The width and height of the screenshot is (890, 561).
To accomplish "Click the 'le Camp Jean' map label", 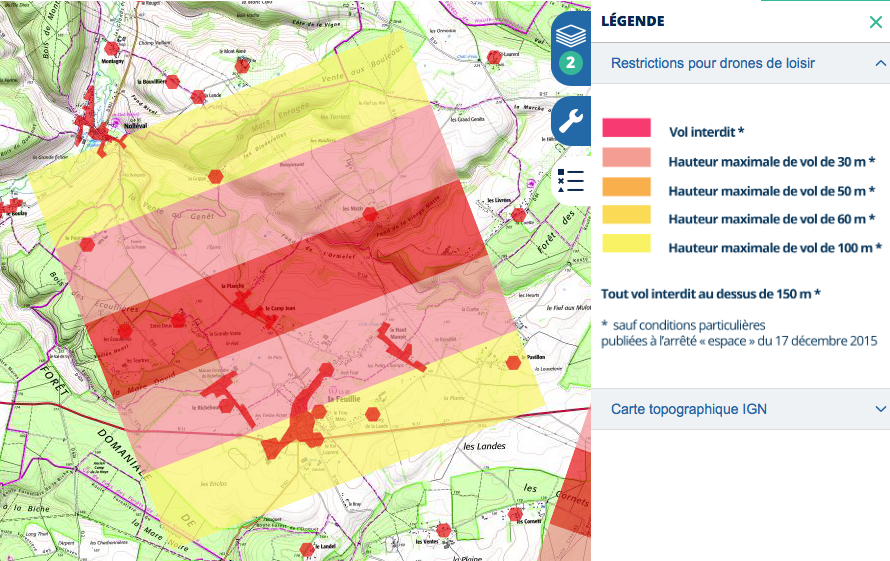I will [280, 308].
